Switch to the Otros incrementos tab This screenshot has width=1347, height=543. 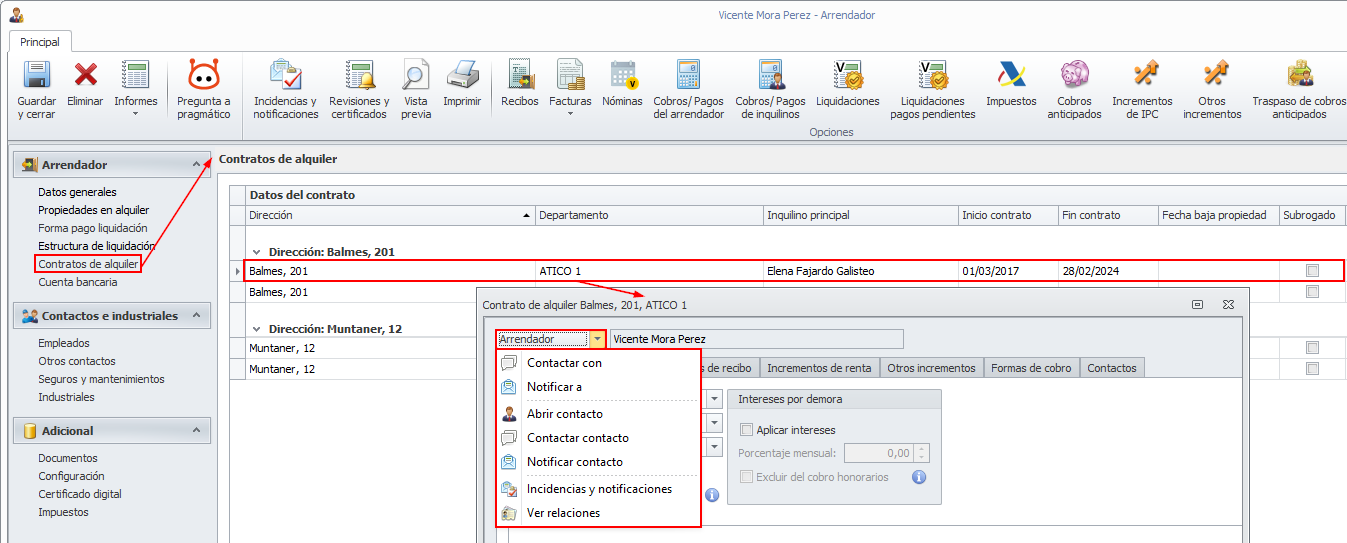pyautogui.click(x=932, y=368)
